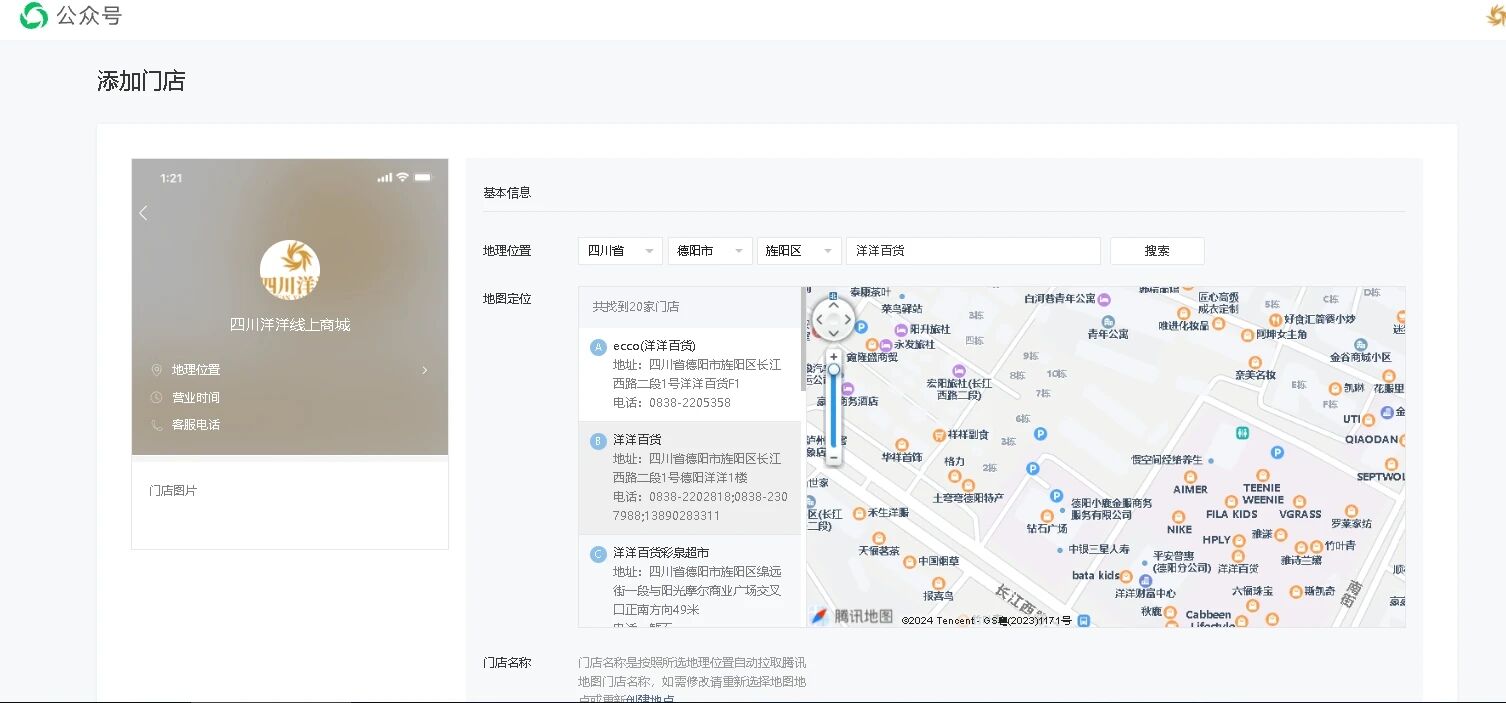Select result marker C 洋洋百货彩泉超市
Viewport: 1506px width, 703px height.
click(598, 554)
